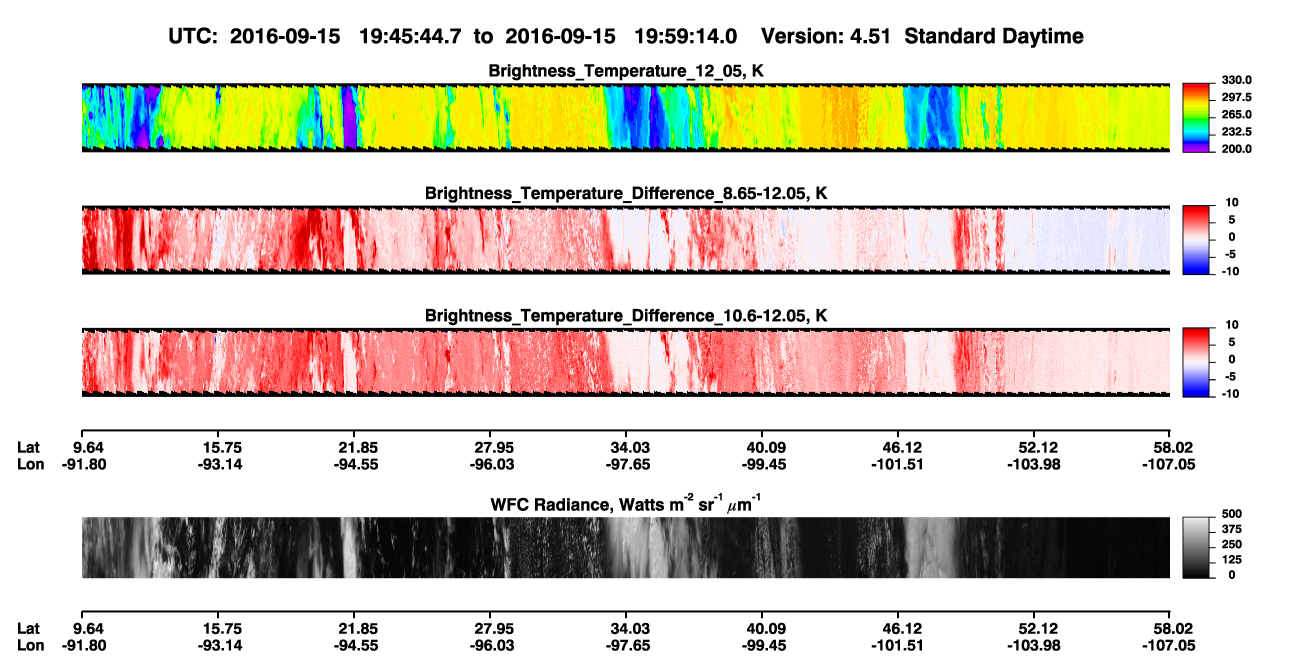1300x667 pixels.
Task: Click latitude 58.02 under the 10.6-12.05 panel
Action: click(x=1175, y=447)
